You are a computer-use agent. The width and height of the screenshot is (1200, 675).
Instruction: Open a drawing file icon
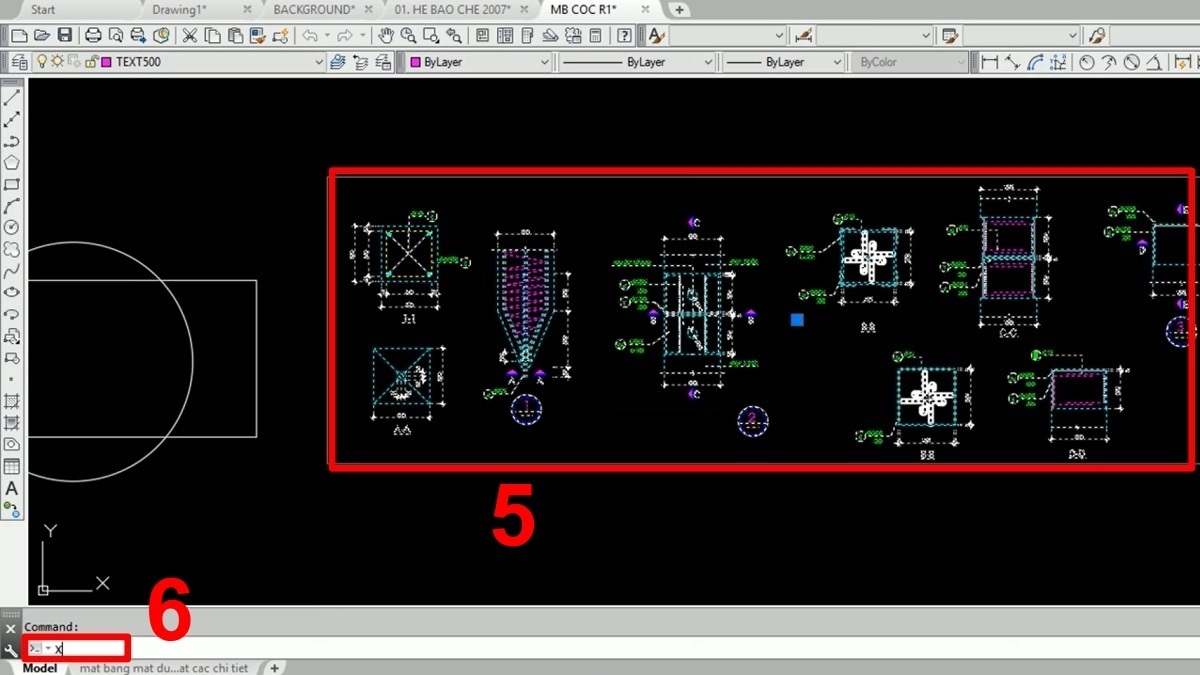pos(42,36)
